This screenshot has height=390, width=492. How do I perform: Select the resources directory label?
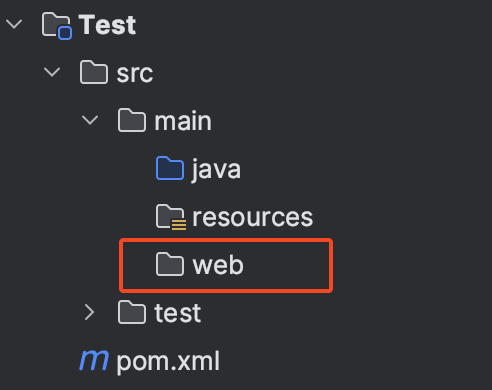[253, 217]
